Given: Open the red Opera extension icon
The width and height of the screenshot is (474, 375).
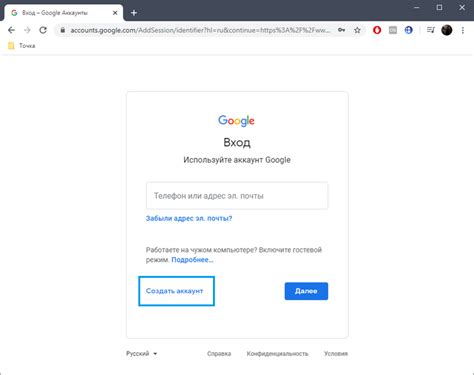Looking at the screenshot, I should point(377,30).
